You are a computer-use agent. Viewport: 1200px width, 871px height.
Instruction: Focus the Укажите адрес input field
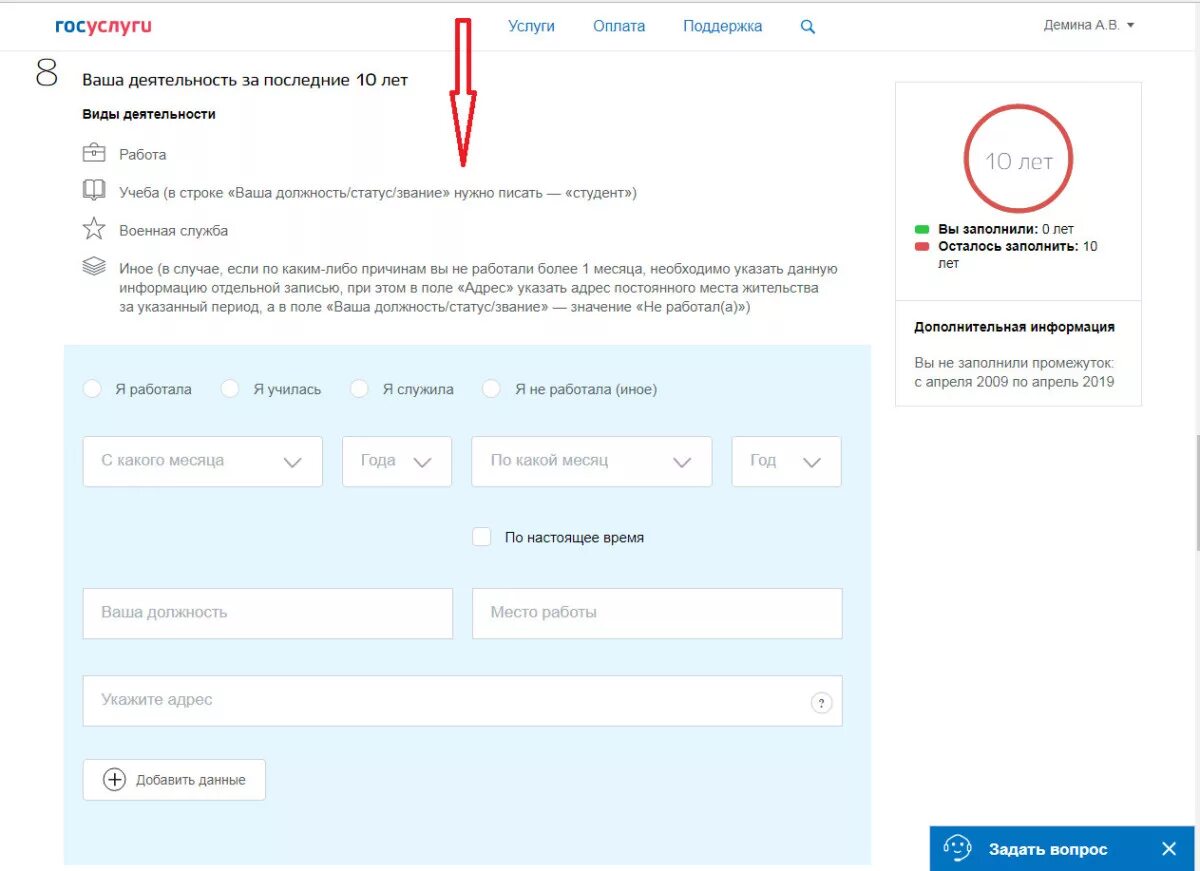point(462,700)
